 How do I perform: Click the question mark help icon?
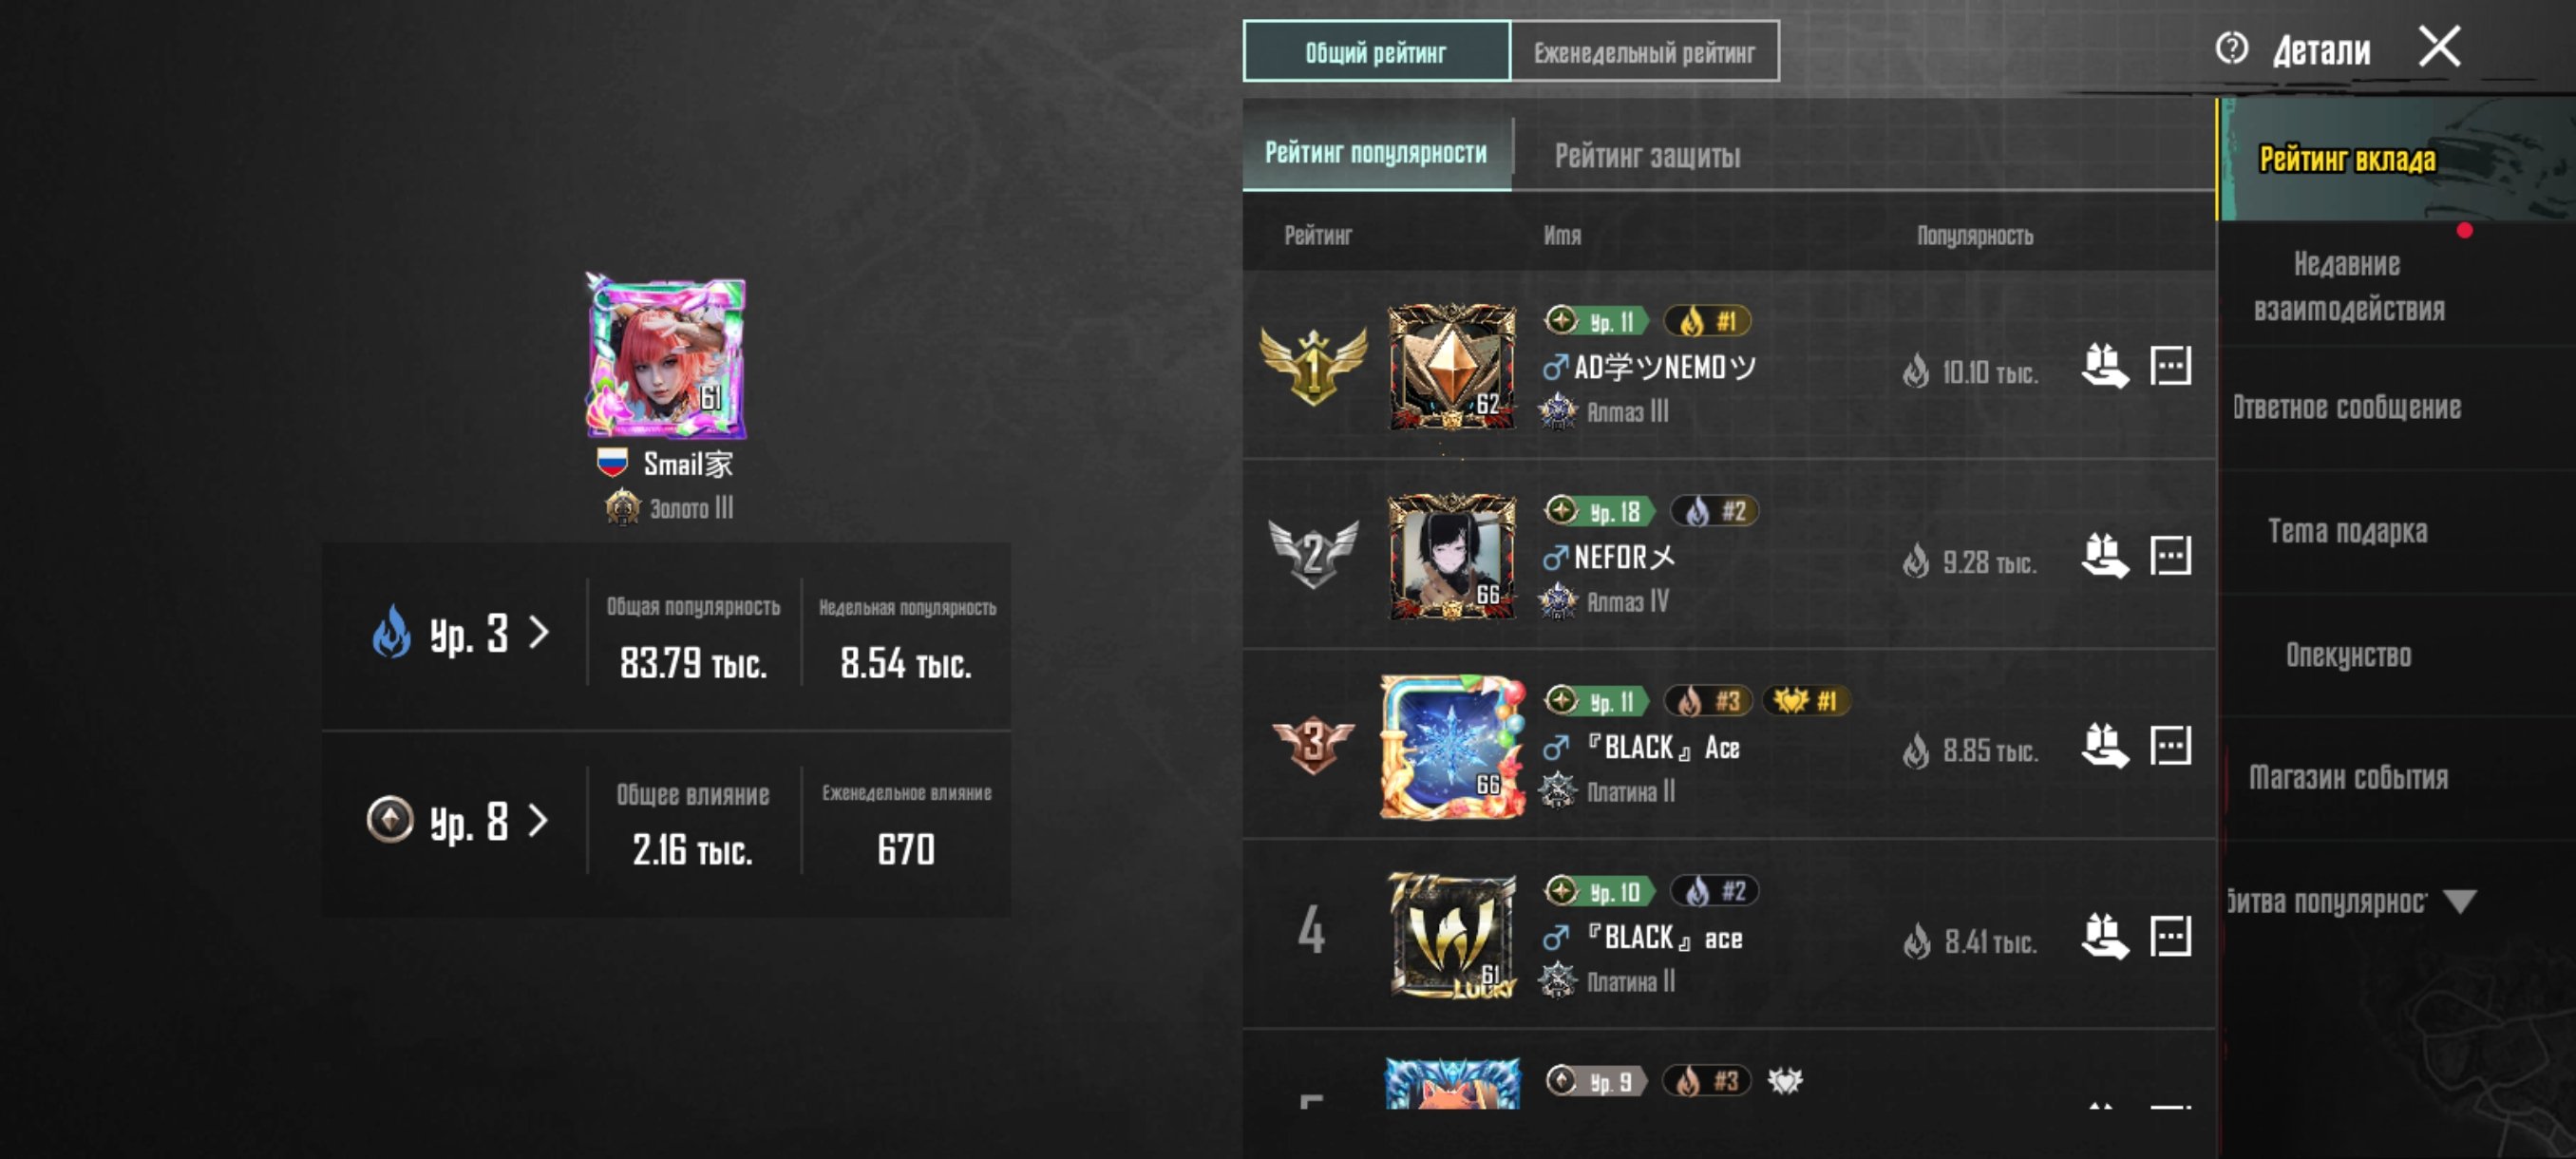(2231, 48)
